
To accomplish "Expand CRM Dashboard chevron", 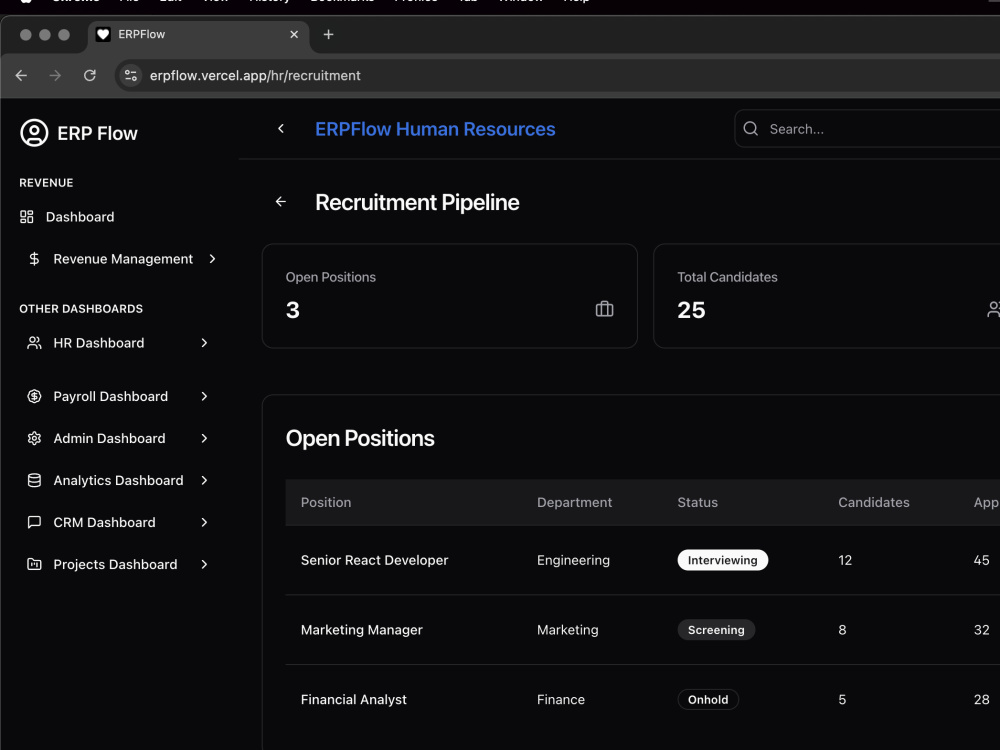I will [204, 523].
